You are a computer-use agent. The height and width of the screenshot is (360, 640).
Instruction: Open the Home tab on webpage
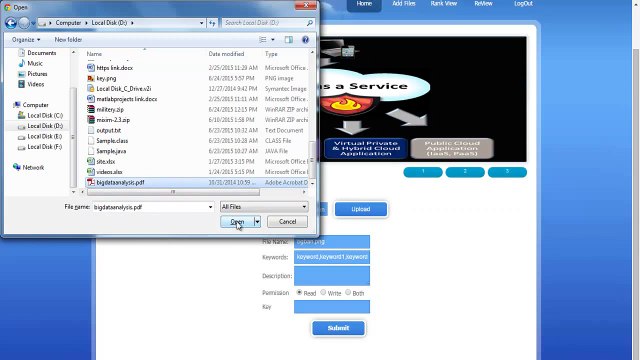tap(364, 4)
